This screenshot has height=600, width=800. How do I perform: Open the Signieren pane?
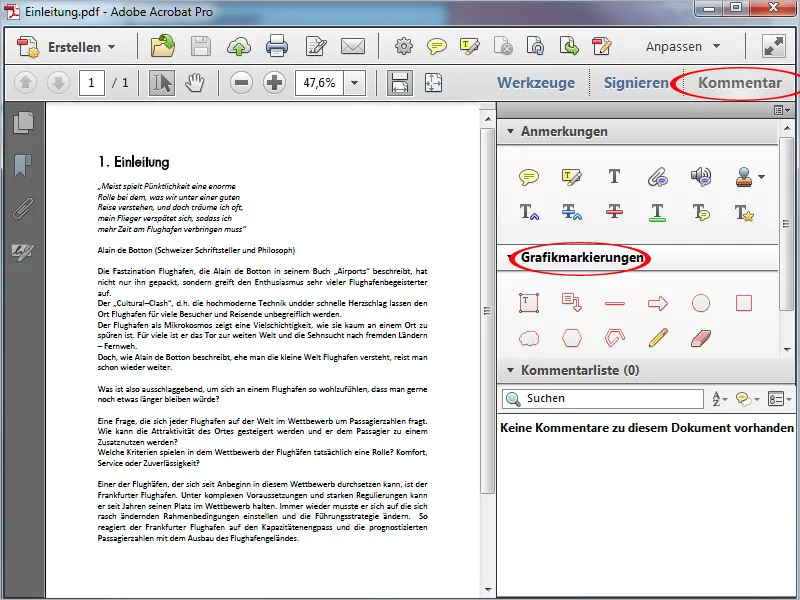click(x=636, y=83)
